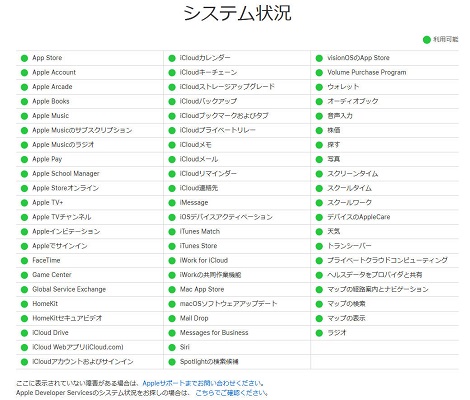Viewport: 470px width, 400px height.
Task: Click the green status dot beside トランシーバー
Action: point(319,246)
